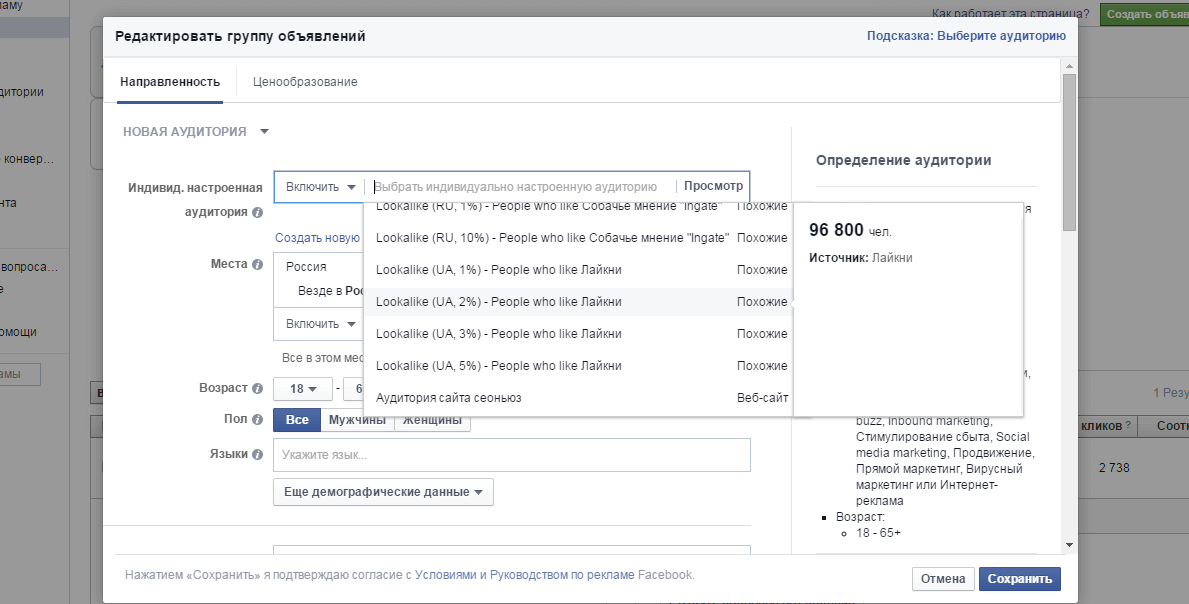
Task: Click Отмена button
Action: point(942,579)
